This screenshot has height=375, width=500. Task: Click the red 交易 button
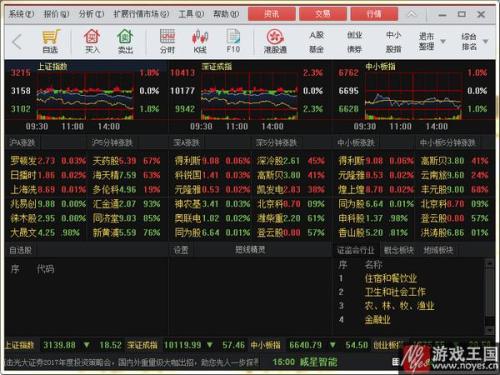pos(323,14)
